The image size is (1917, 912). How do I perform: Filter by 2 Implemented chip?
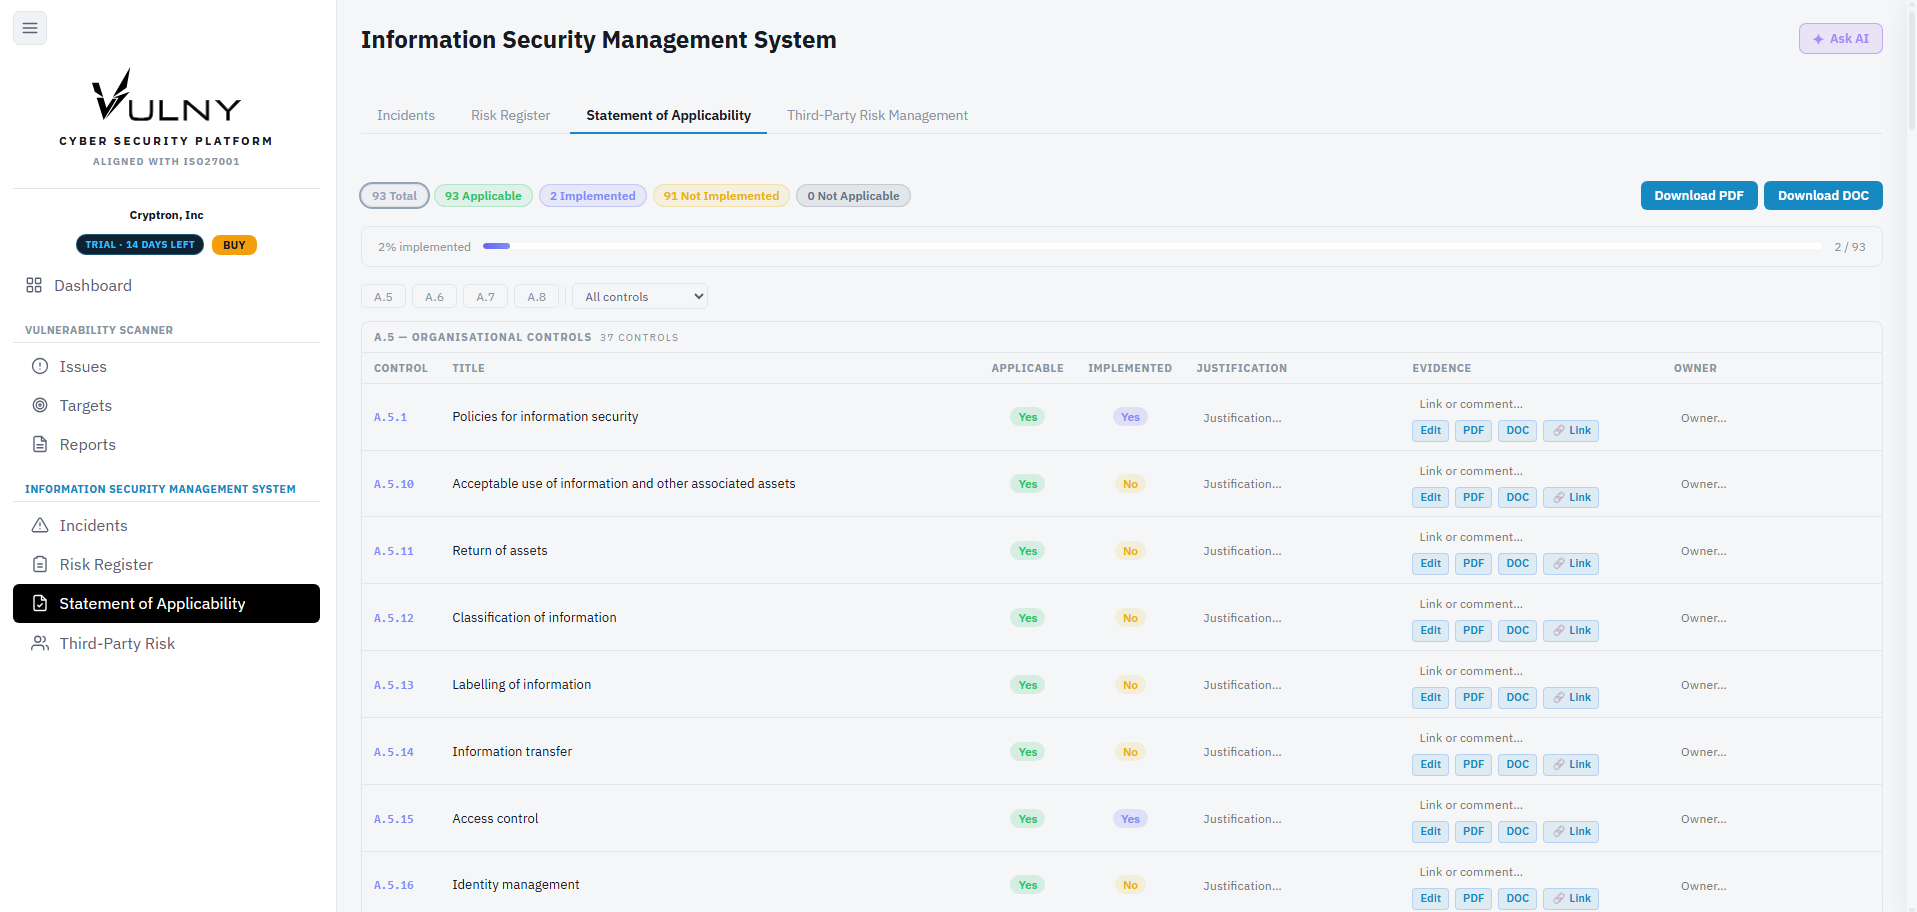593,196
